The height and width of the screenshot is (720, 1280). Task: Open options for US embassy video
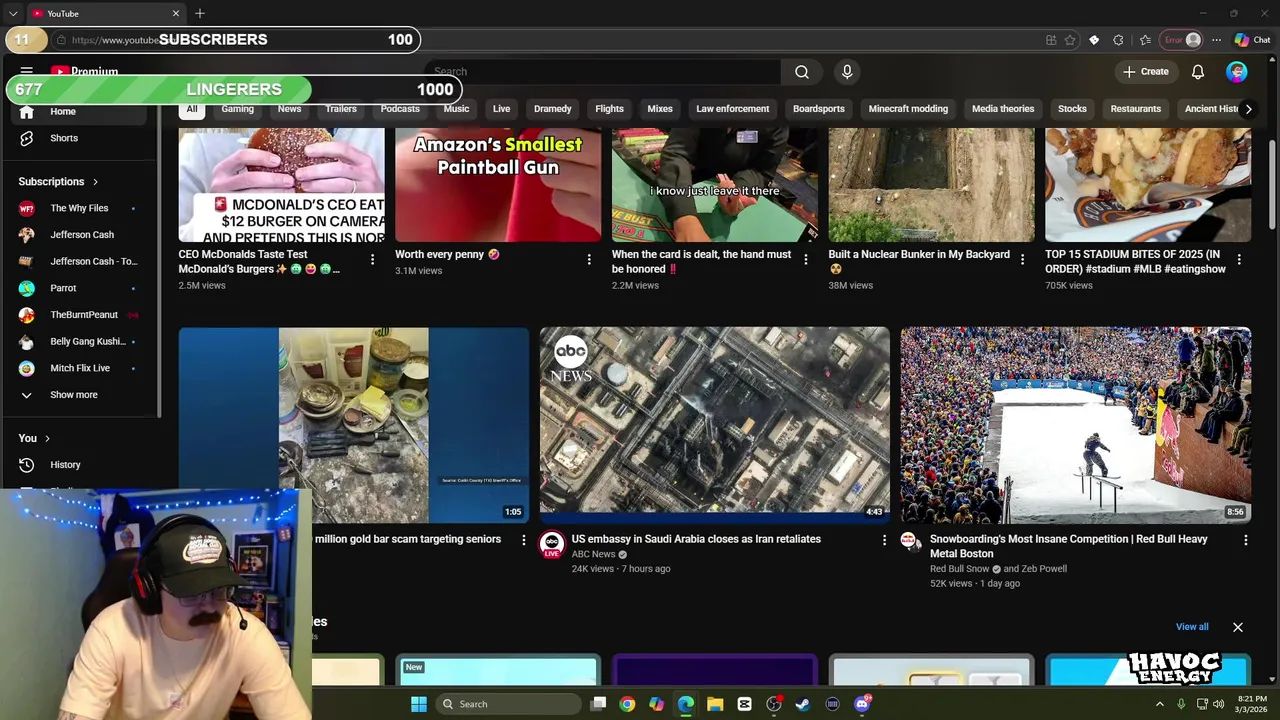tap(884, 540)
